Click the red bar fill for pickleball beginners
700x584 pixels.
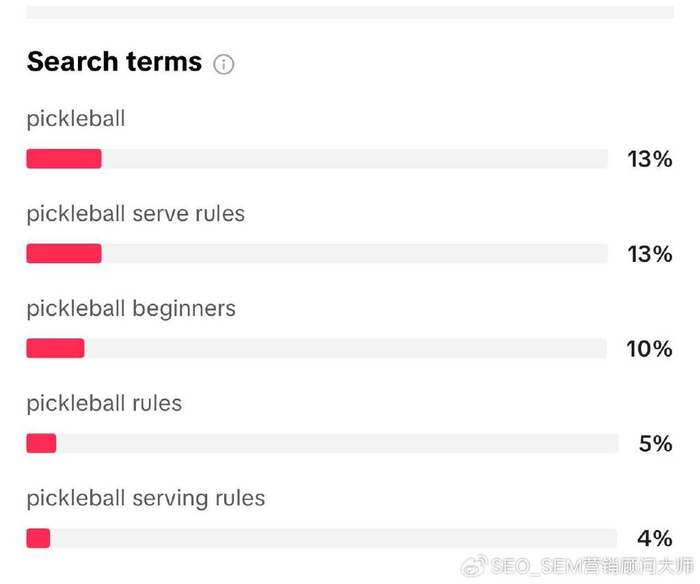55,348
